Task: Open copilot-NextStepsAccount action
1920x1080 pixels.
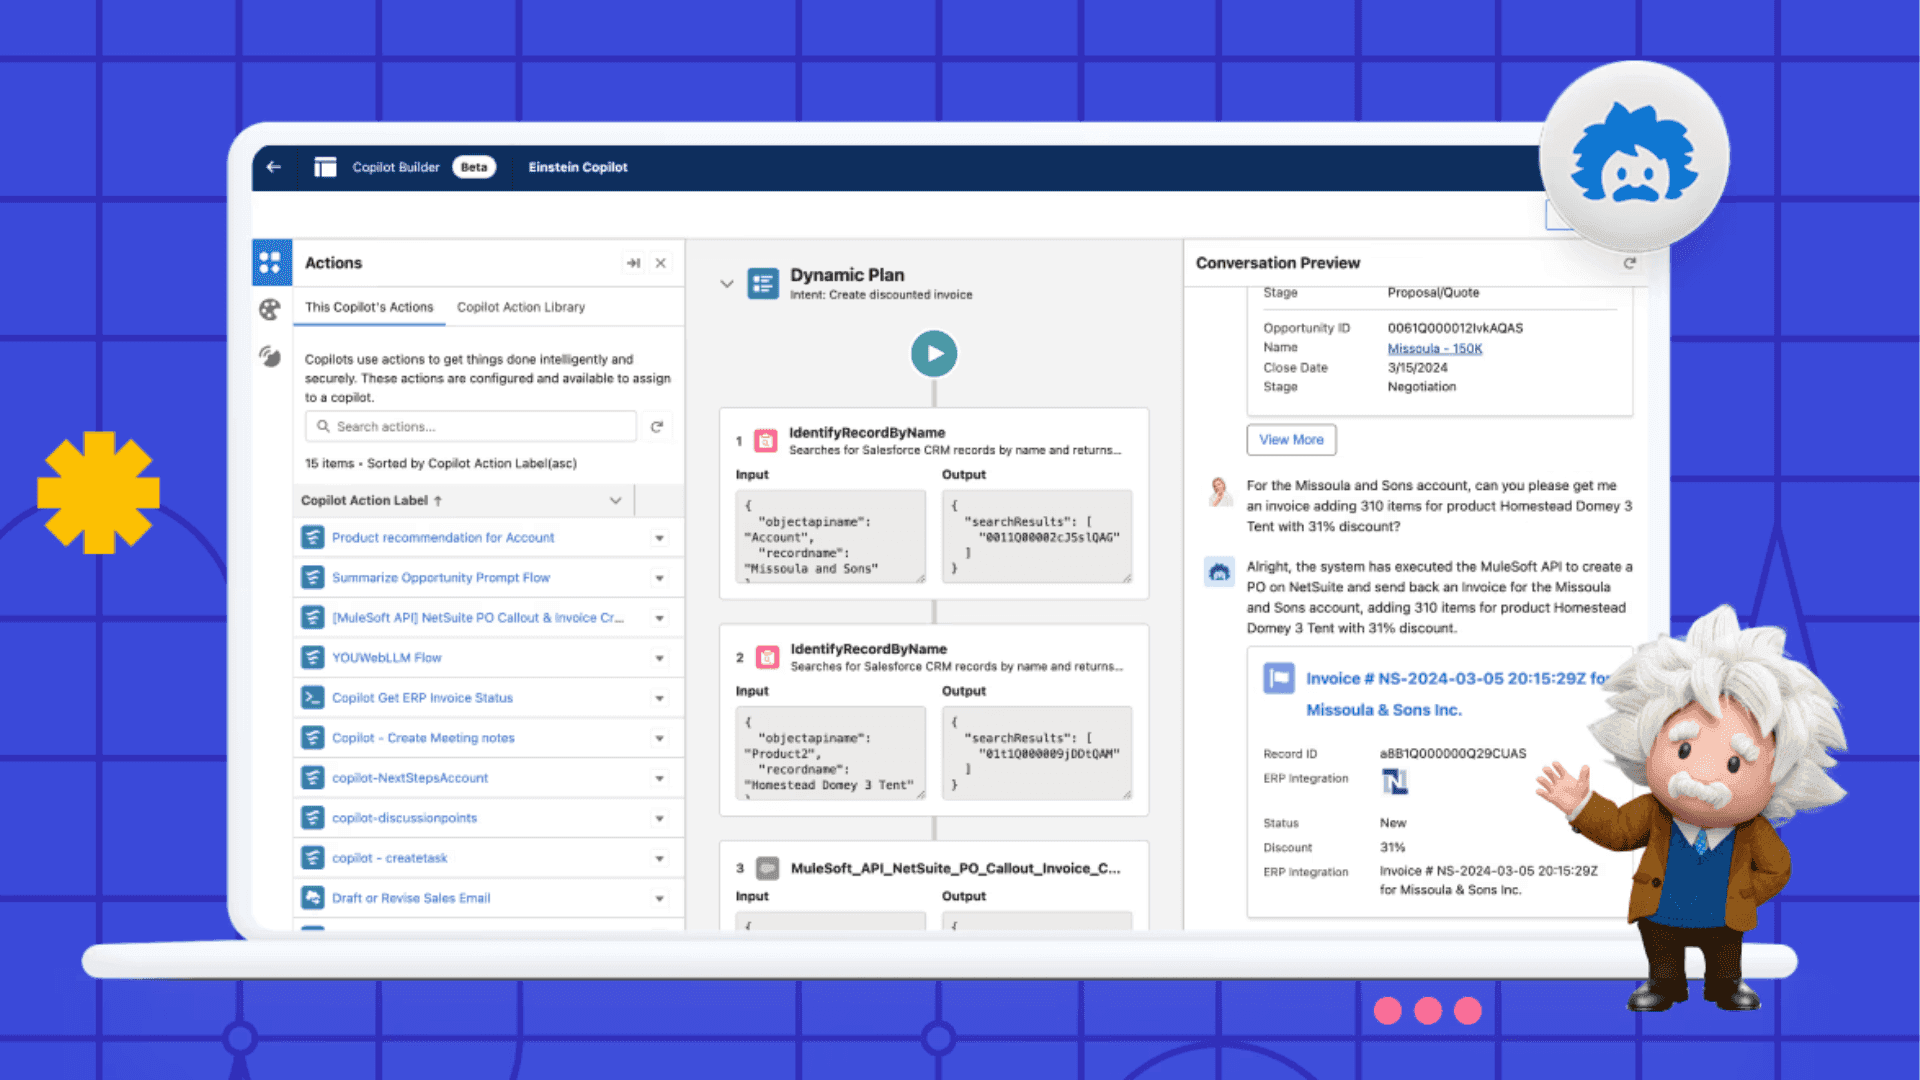Action: [x=410, y=778]
